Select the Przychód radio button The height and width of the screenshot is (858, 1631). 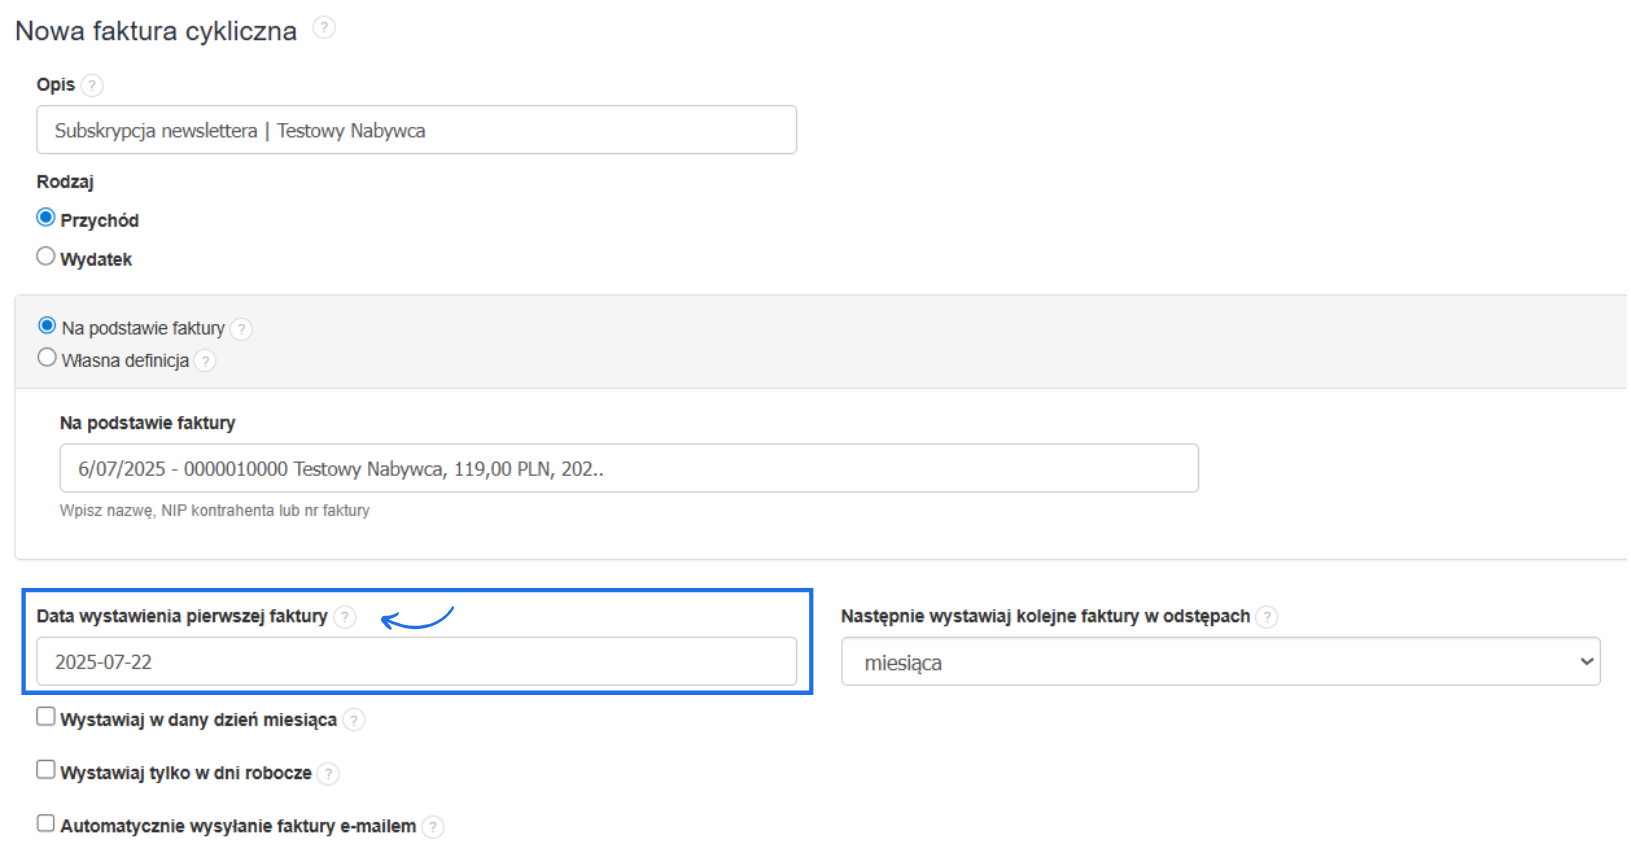tap(46, 218)
